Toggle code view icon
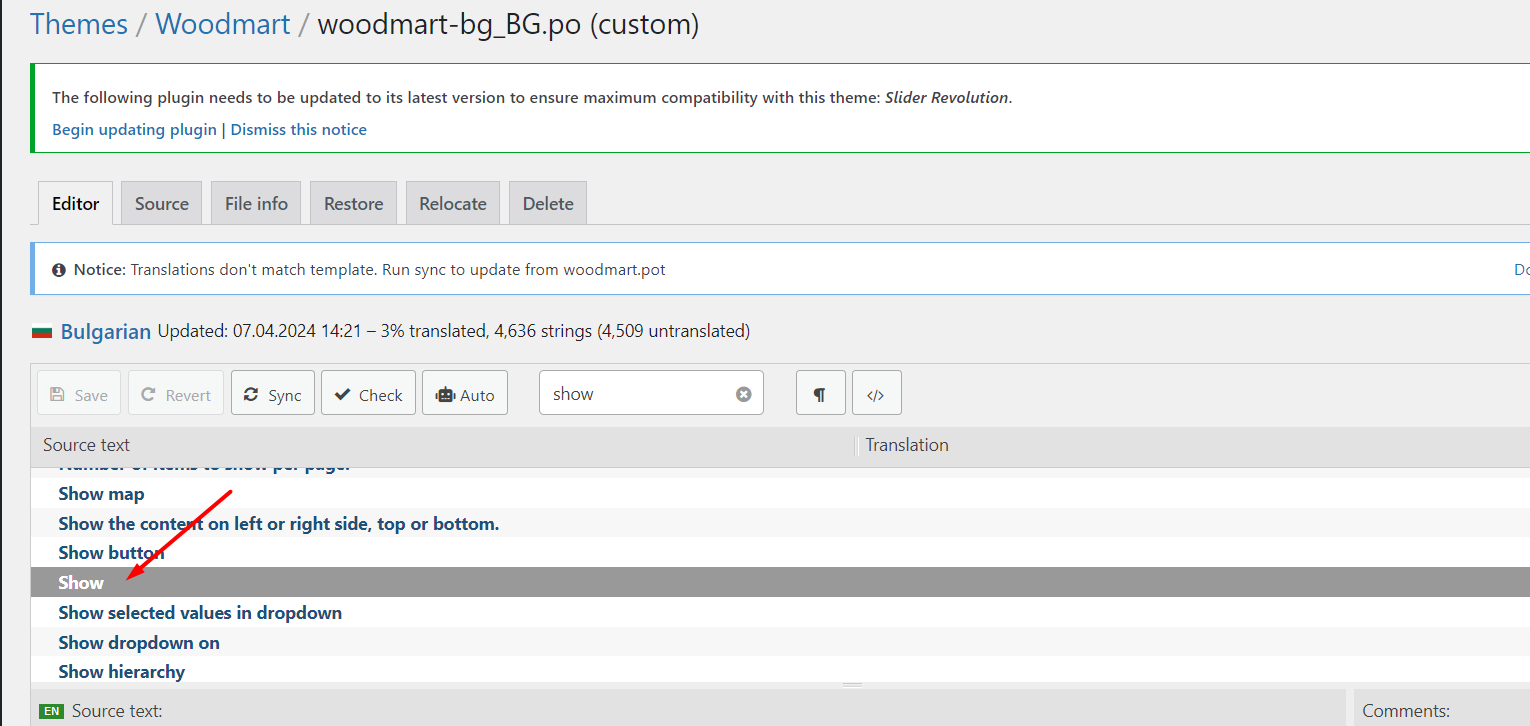The image size is (1530, 726). point(876,393)
